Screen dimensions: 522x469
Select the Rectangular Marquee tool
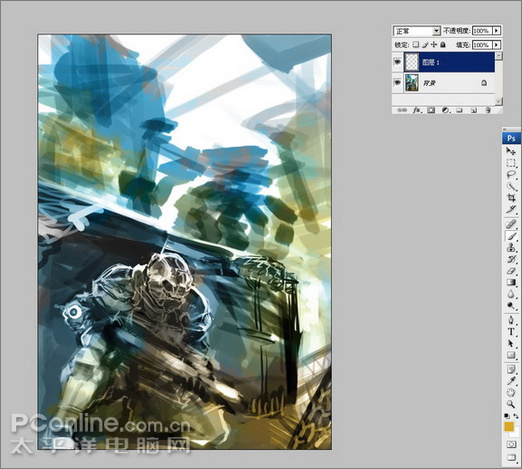pyautogui.click(x=511, y=163)
